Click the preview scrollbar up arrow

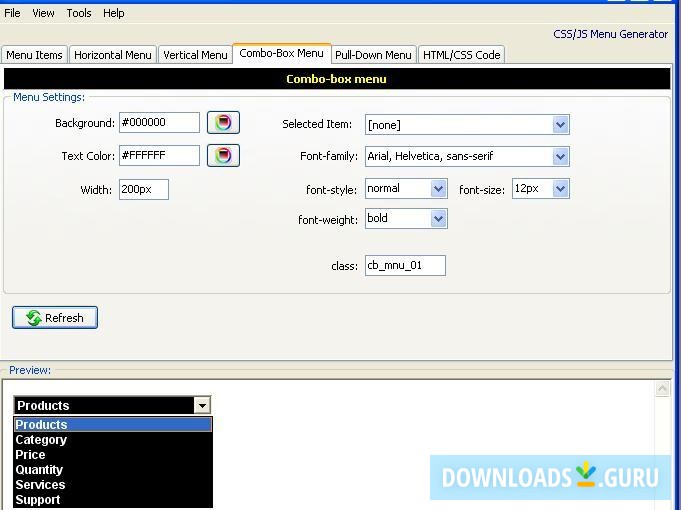662,388
